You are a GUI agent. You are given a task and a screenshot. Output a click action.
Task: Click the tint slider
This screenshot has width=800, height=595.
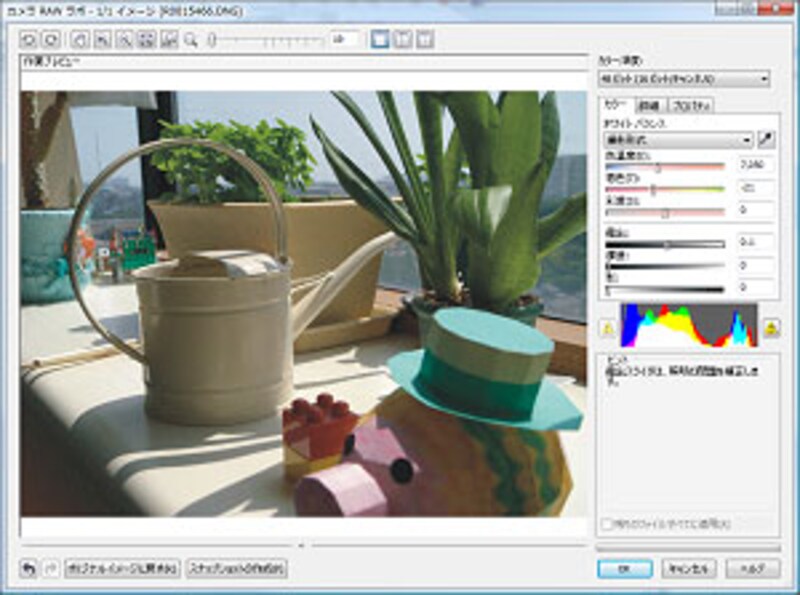point(665,189)
